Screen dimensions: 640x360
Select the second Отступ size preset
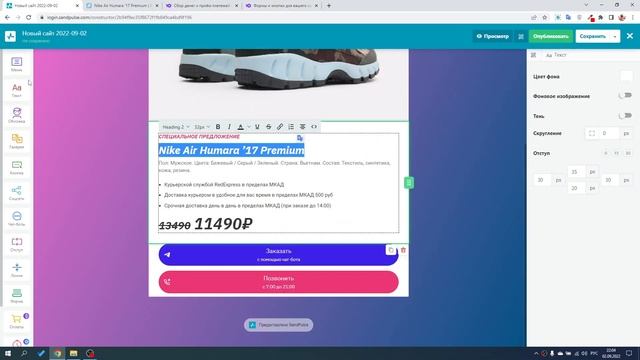(617, 153)
